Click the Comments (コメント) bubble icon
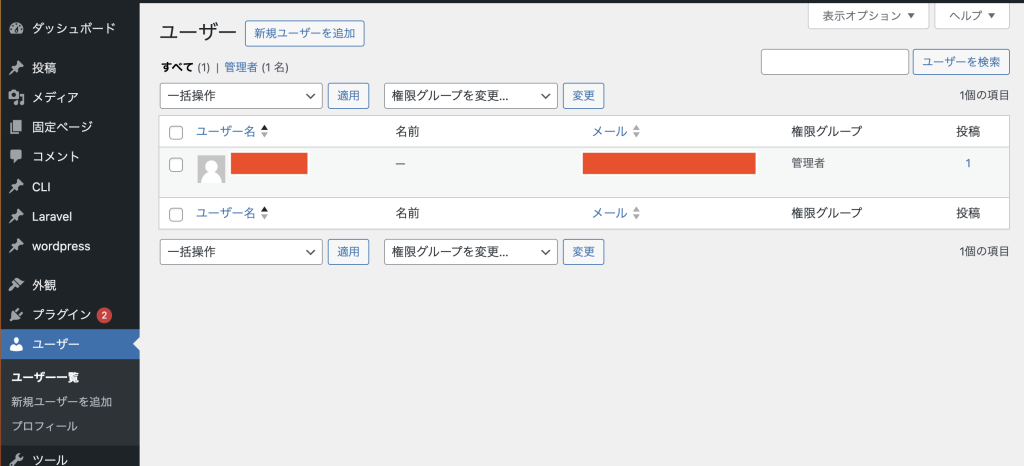 tap(16, 156)
